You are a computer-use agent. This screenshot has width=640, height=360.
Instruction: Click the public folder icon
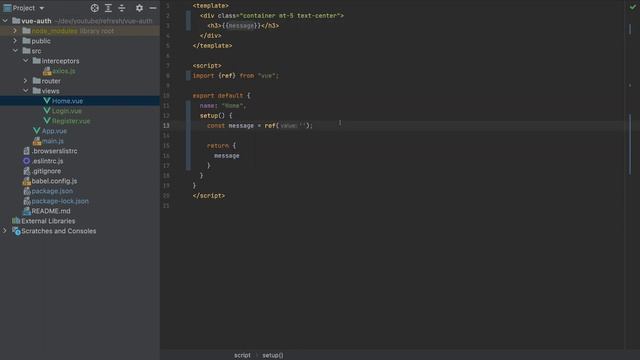[x=27, y=40]
